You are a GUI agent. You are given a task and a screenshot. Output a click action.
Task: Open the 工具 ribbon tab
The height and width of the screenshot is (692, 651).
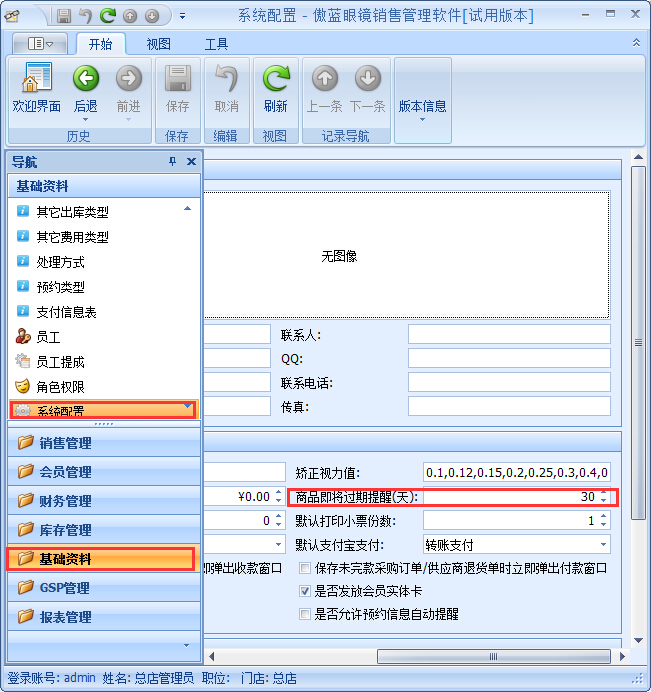[216, 44]
